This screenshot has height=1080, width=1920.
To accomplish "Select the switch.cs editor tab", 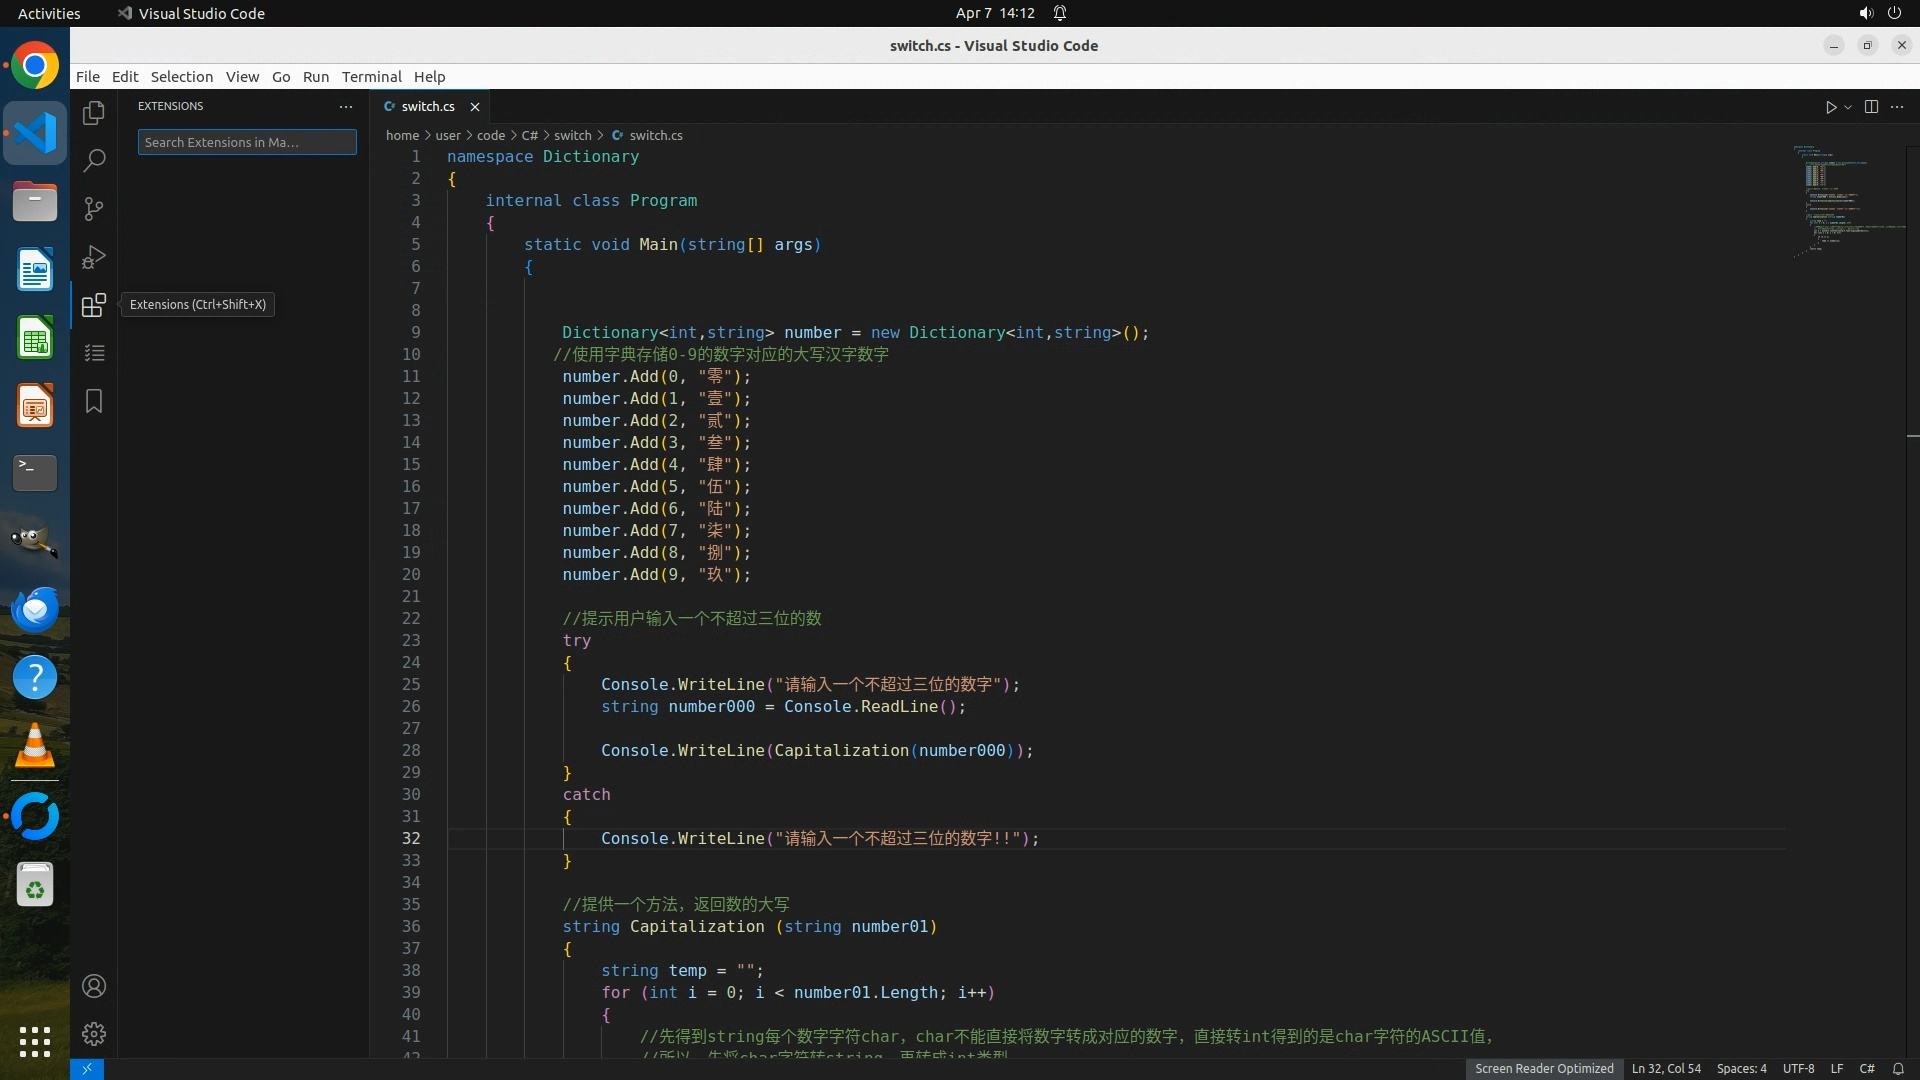I will [x=428, y=106].
